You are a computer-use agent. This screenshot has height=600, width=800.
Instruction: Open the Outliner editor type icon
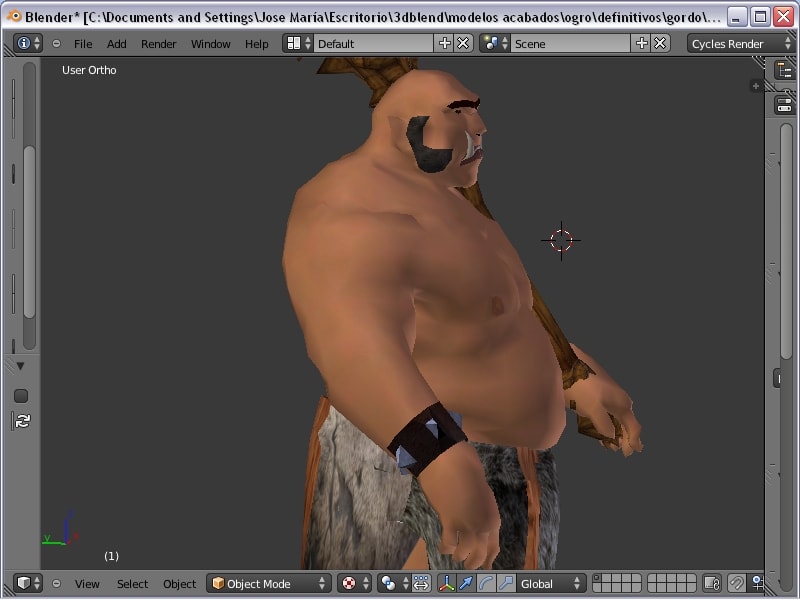(x=785, y=70)
